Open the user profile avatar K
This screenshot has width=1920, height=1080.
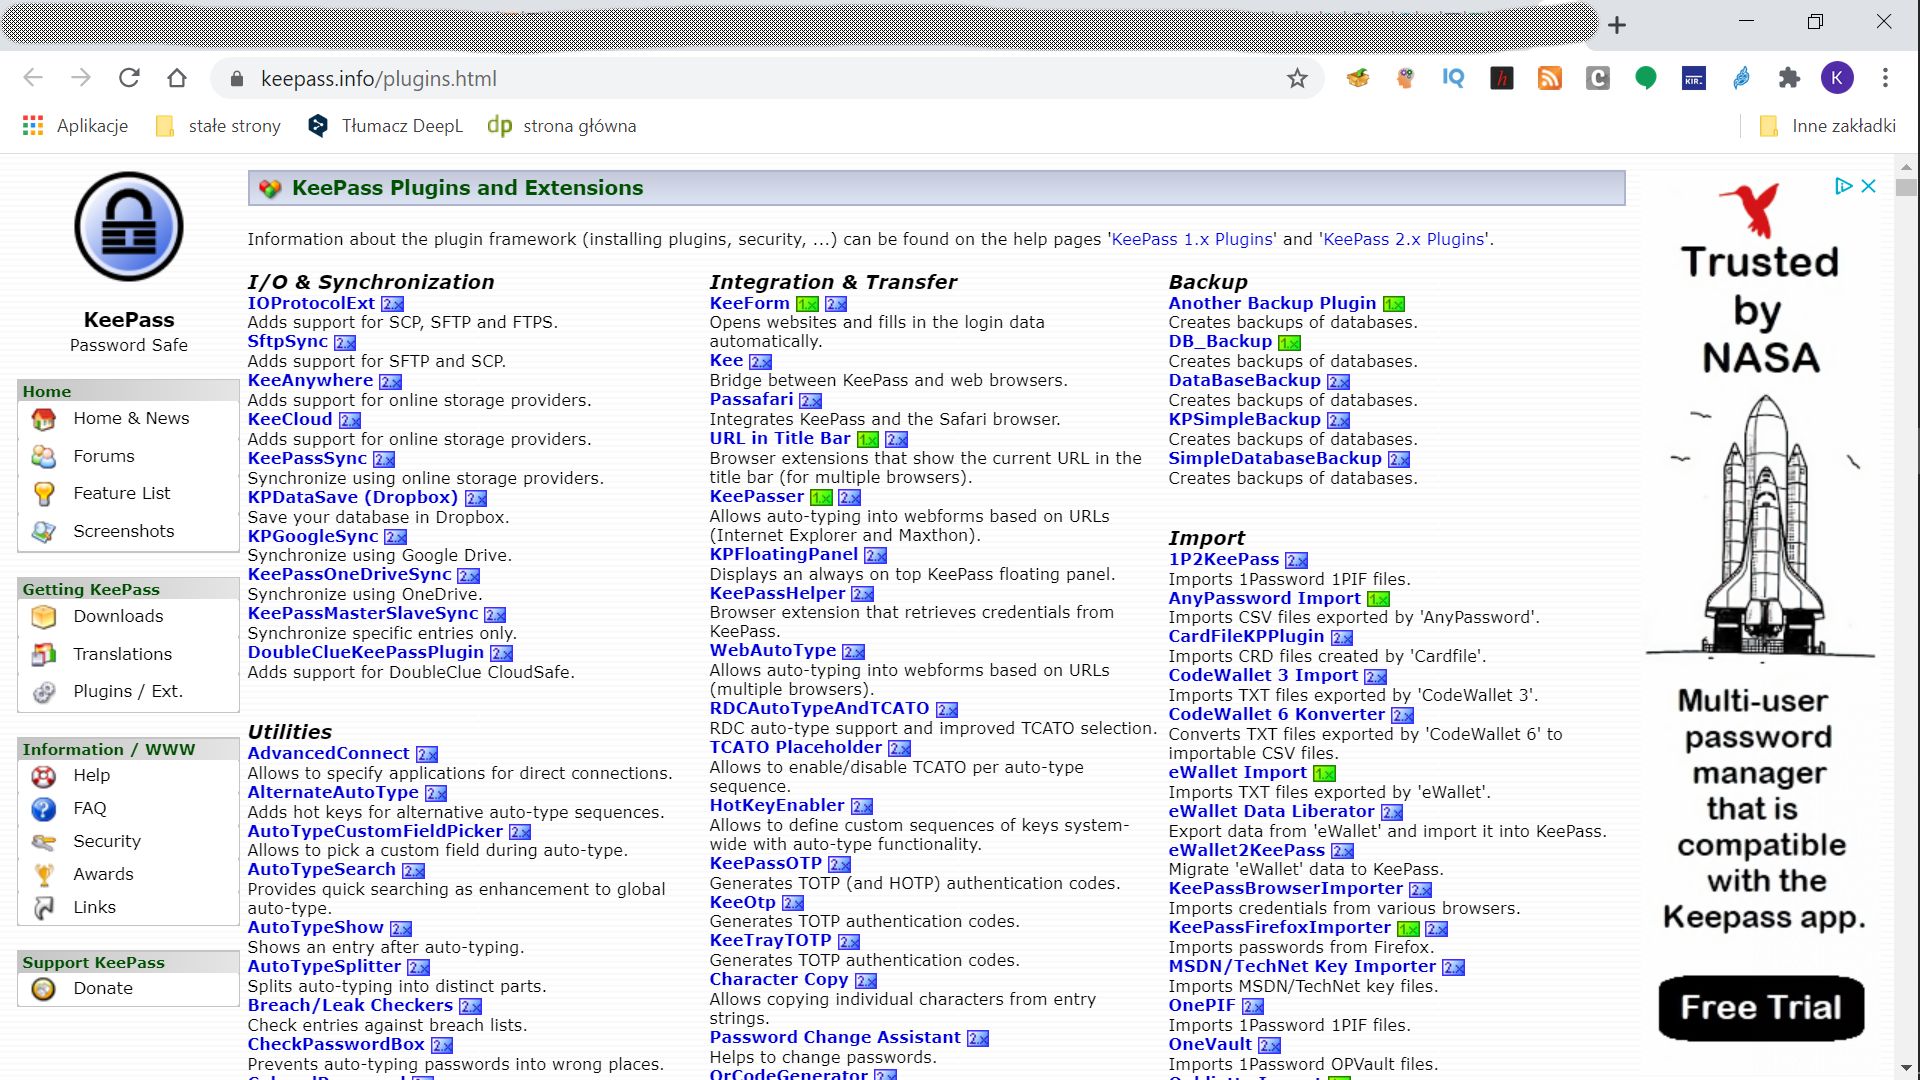(x=1837, y=78)
